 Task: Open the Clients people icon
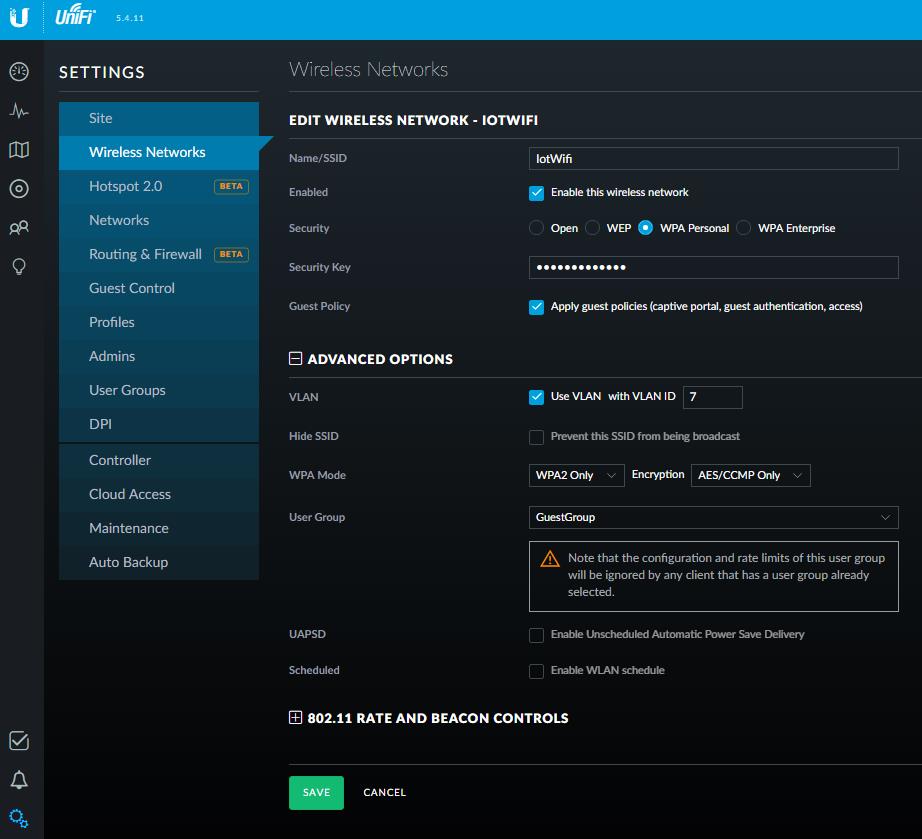(19, 228)
